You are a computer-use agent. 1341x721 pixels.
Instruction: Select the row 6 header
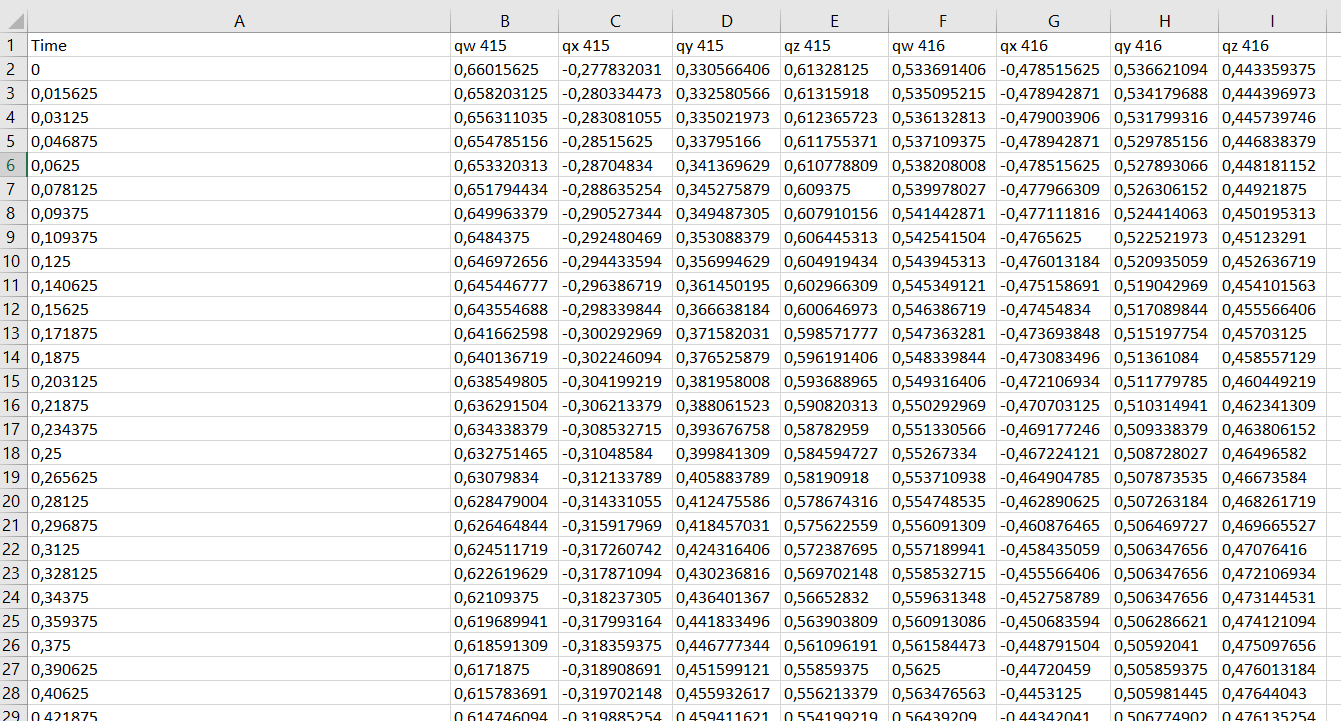coord(13,166)
